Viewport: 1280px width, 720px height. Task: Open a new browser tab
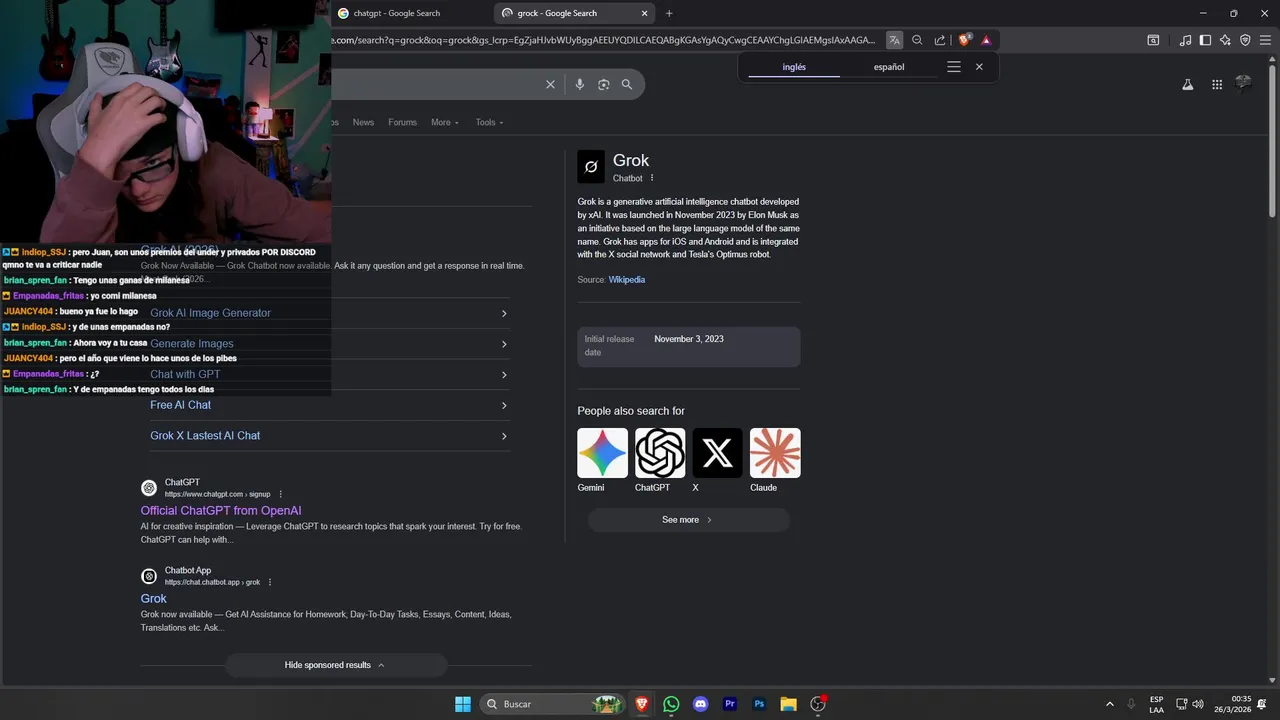669,13
